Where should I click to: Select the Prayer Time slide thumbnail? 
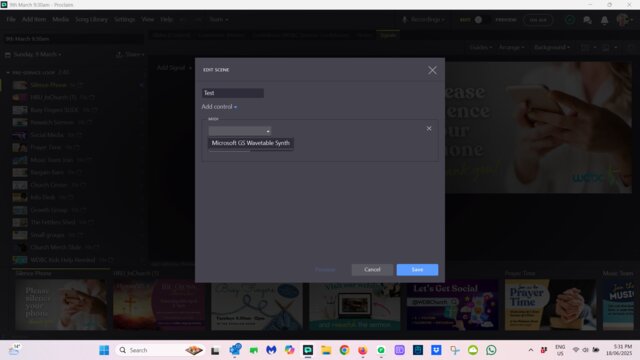click(x=550, y=304)
